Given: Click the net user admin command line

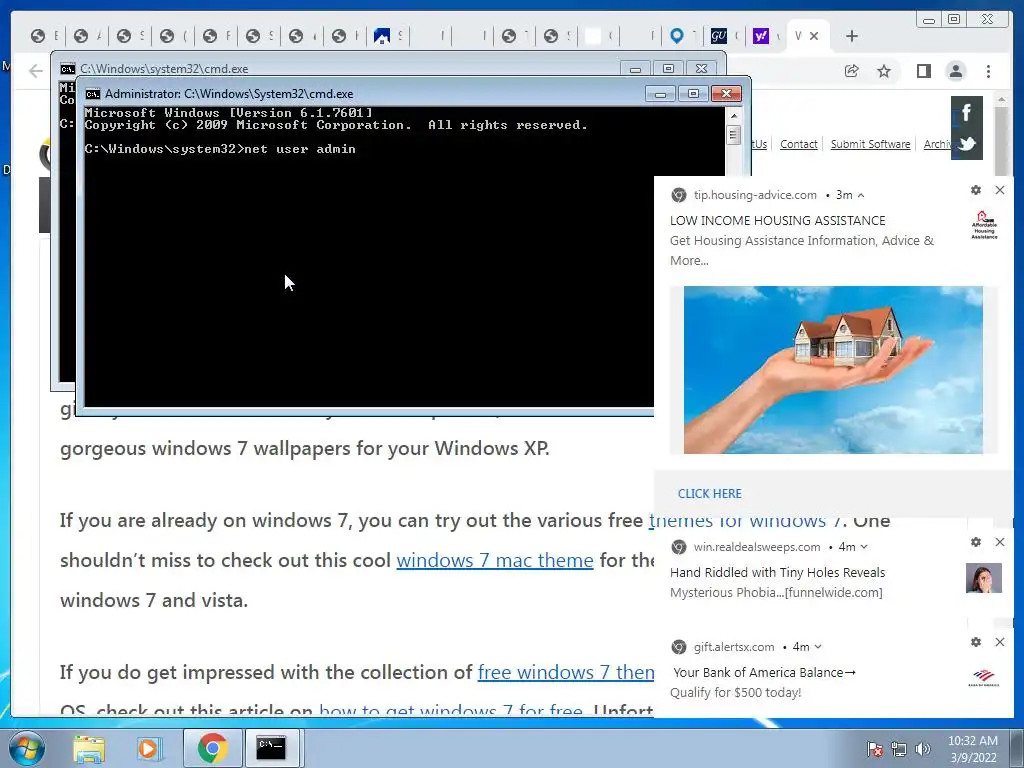Looking at the screenshot, I should click(220, 149).
